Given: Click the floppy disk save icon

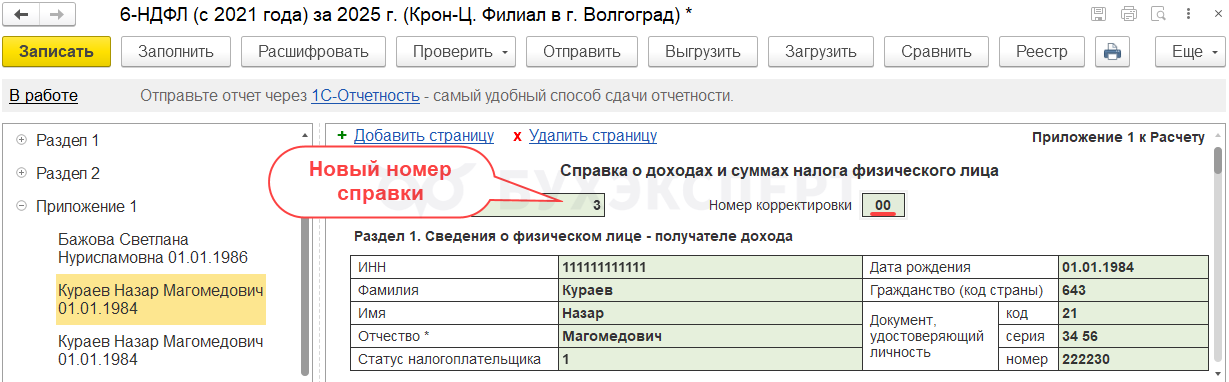Looking at the screenshot, I should [x=1099, y=14].
